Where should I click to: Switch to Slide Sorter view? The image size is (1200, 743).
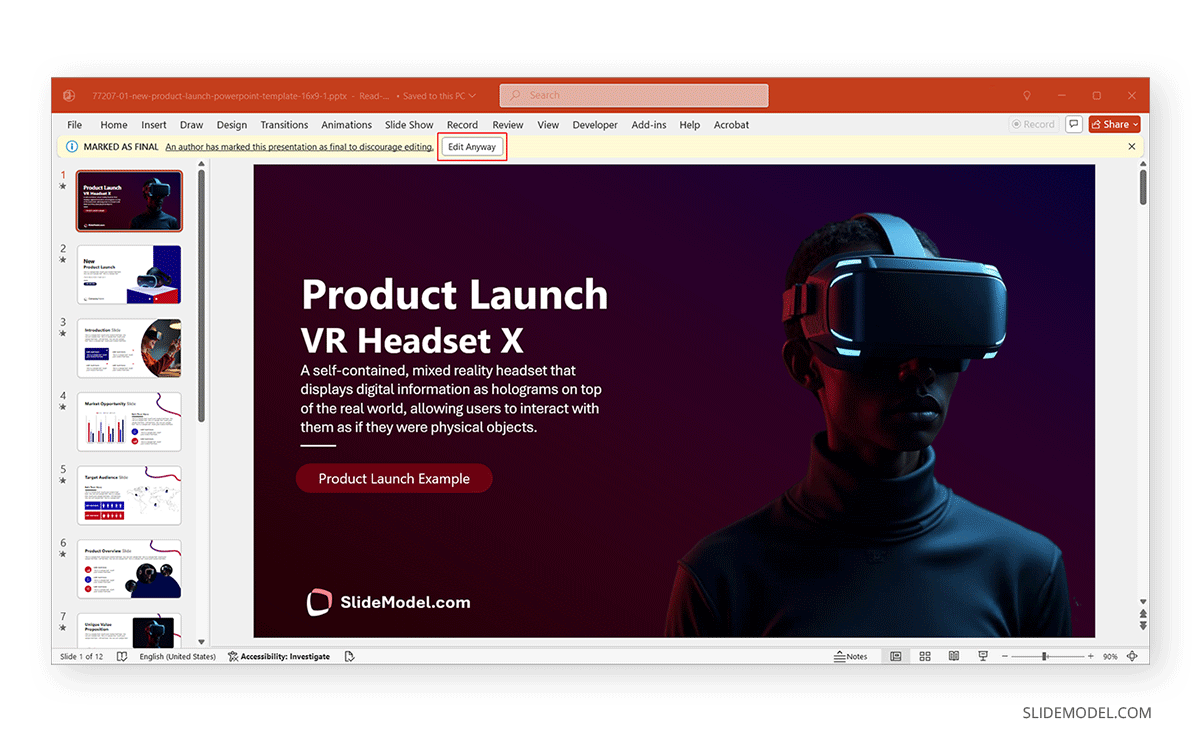click(x=924, y=656)
